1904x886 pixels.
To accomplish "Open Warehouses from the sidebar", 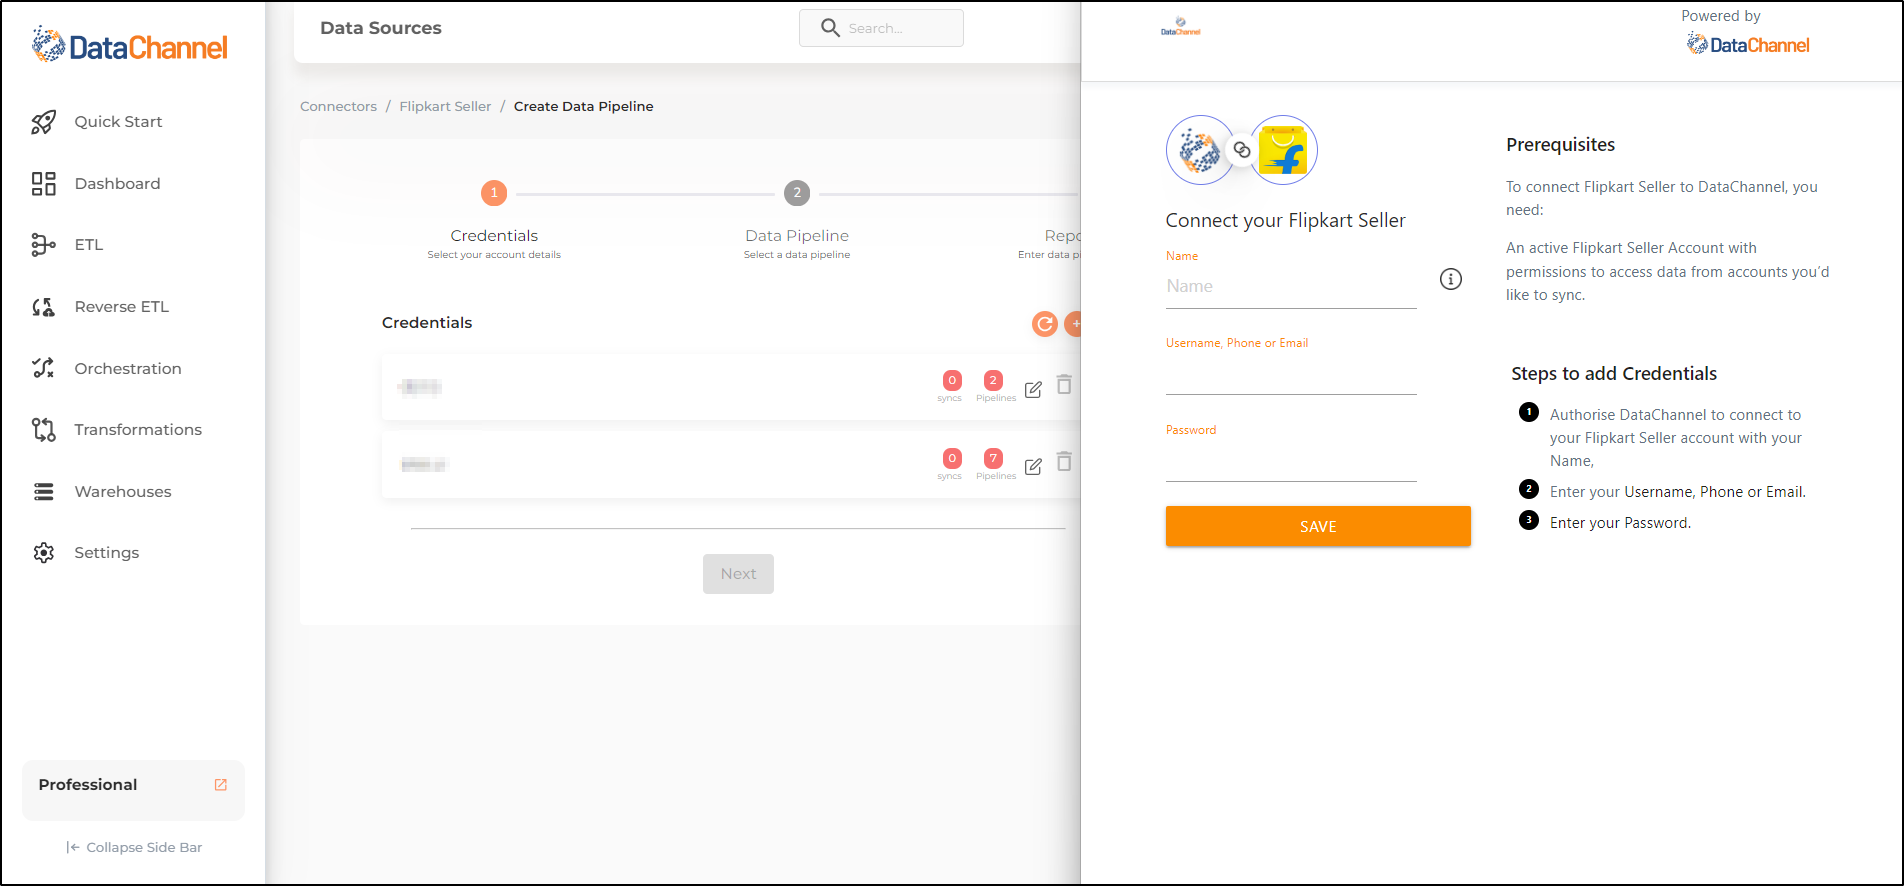I will [x=123, y=492].
